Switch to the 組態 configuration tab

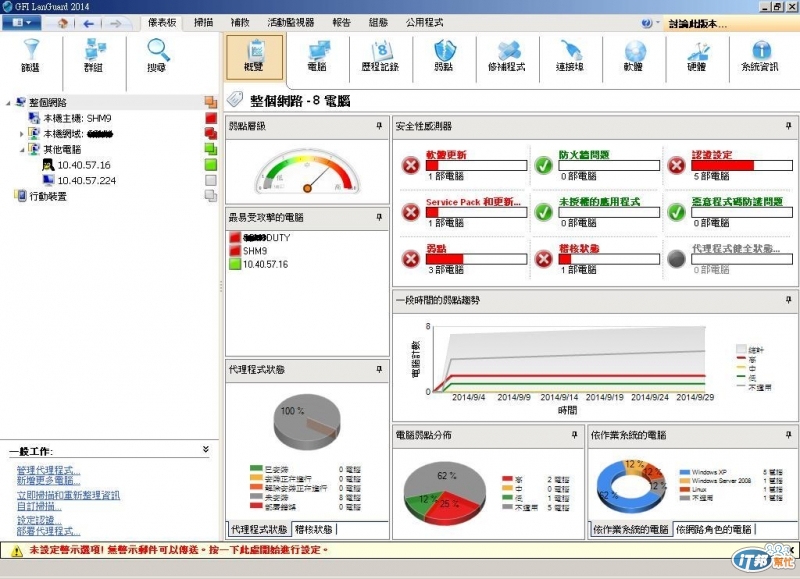[379, 22]
